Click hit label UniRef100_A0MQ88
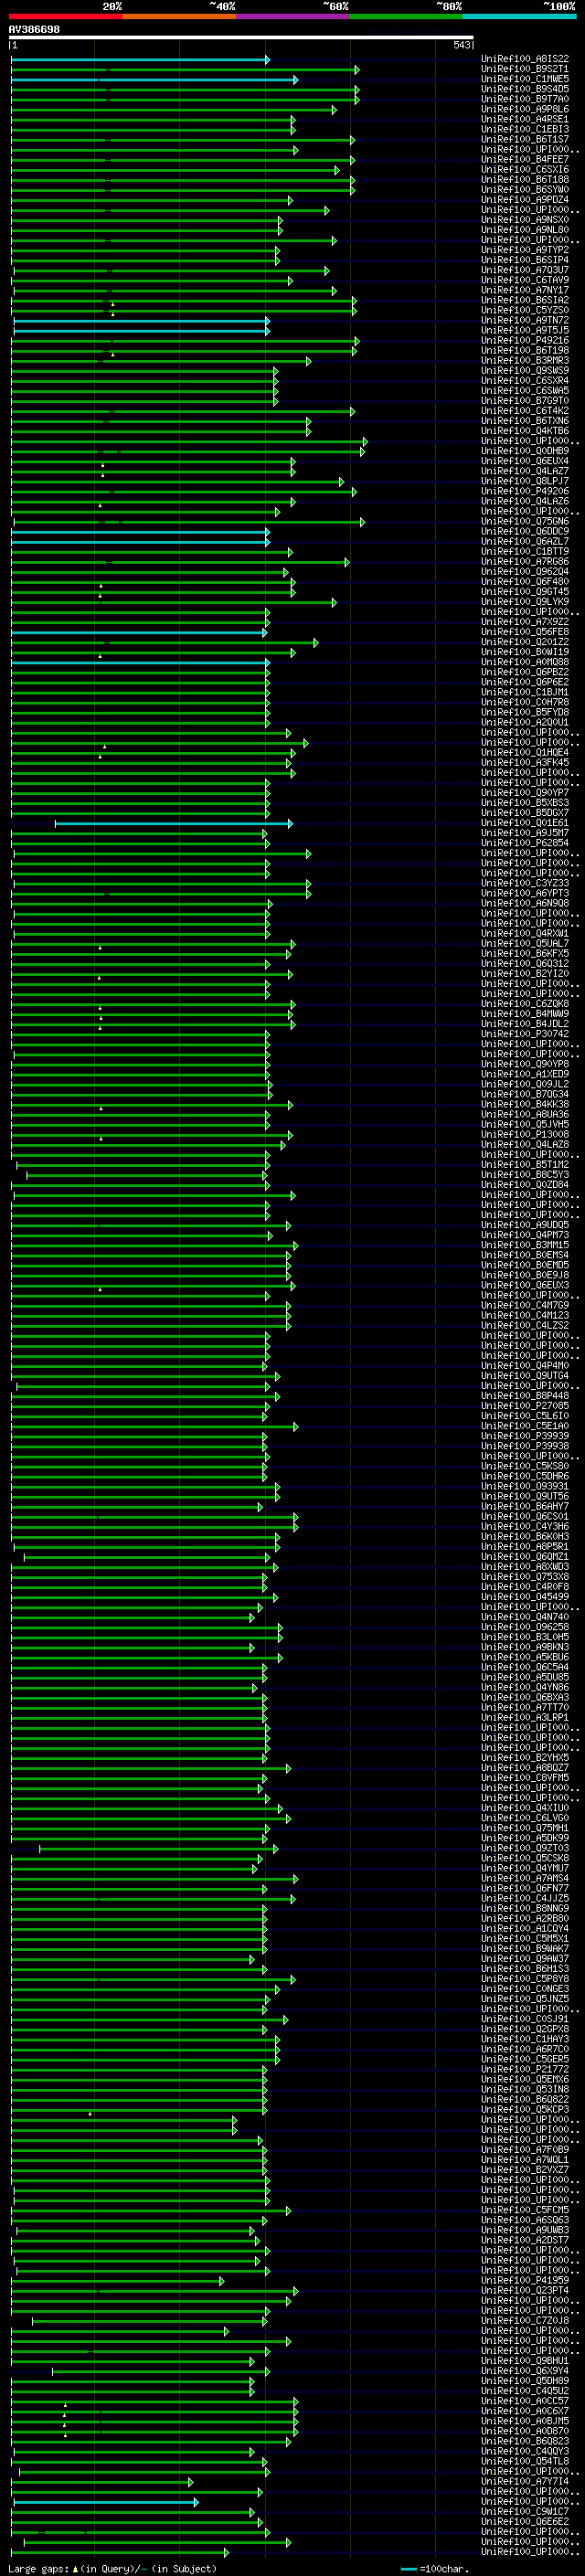The width and height of the screenshot is (585, 2576). [525, 662]
